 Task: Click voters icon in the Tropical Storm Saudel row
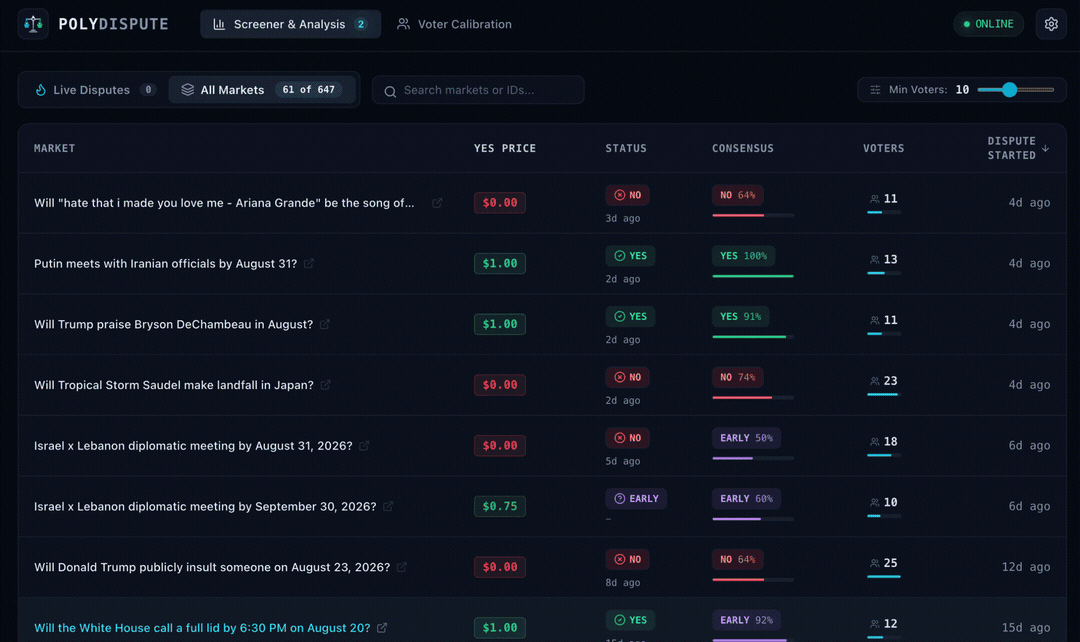(874, 381)
